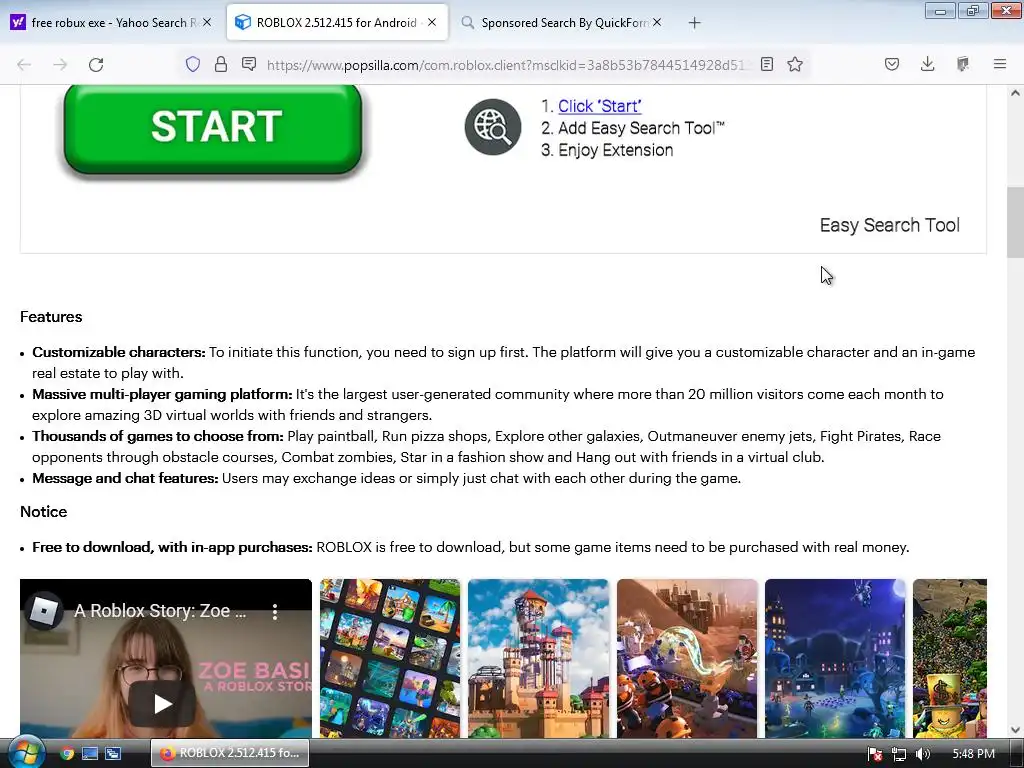Close the ROBLOX 2.512.415 tab
The image size is (1024, 768).
[432, 22]
